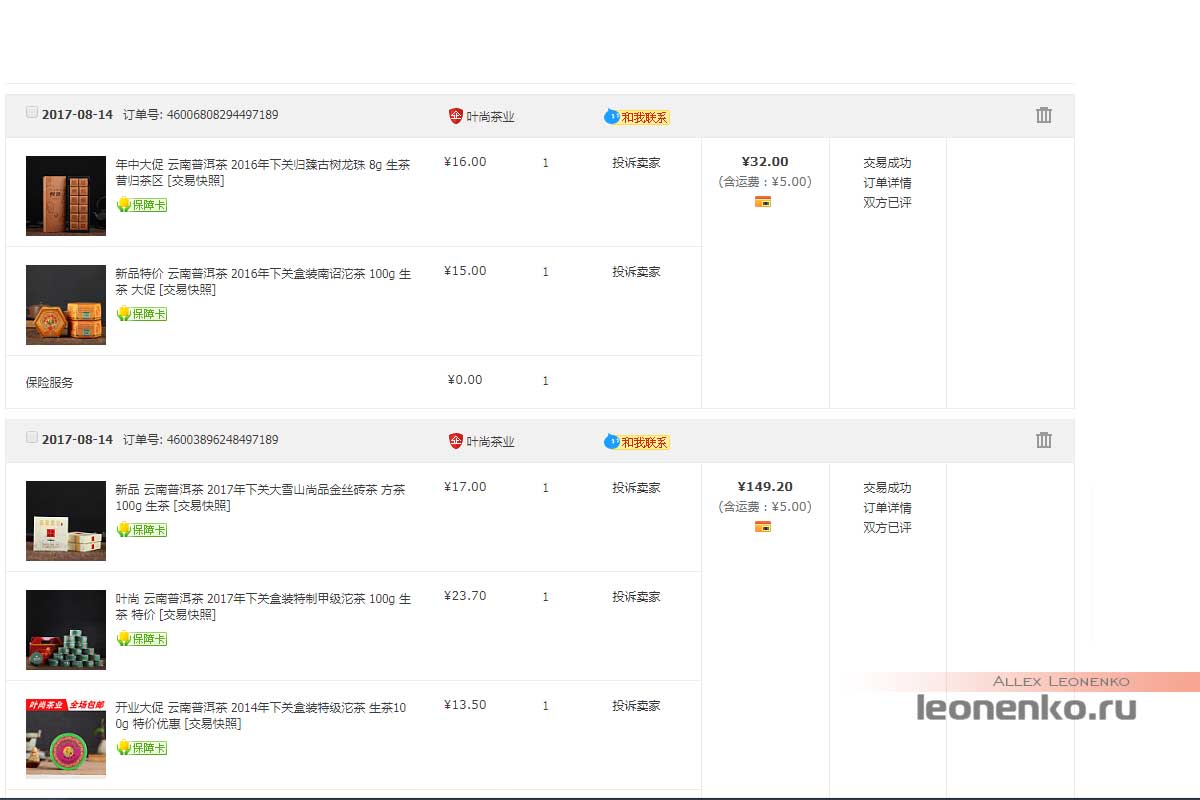Image resolution: width=1200 pixels, height=800 pixels.
Task: Click the 保障卡 badge under the 8g 龙珠 item
Action: pyautogui.click(x=142, y=205)
